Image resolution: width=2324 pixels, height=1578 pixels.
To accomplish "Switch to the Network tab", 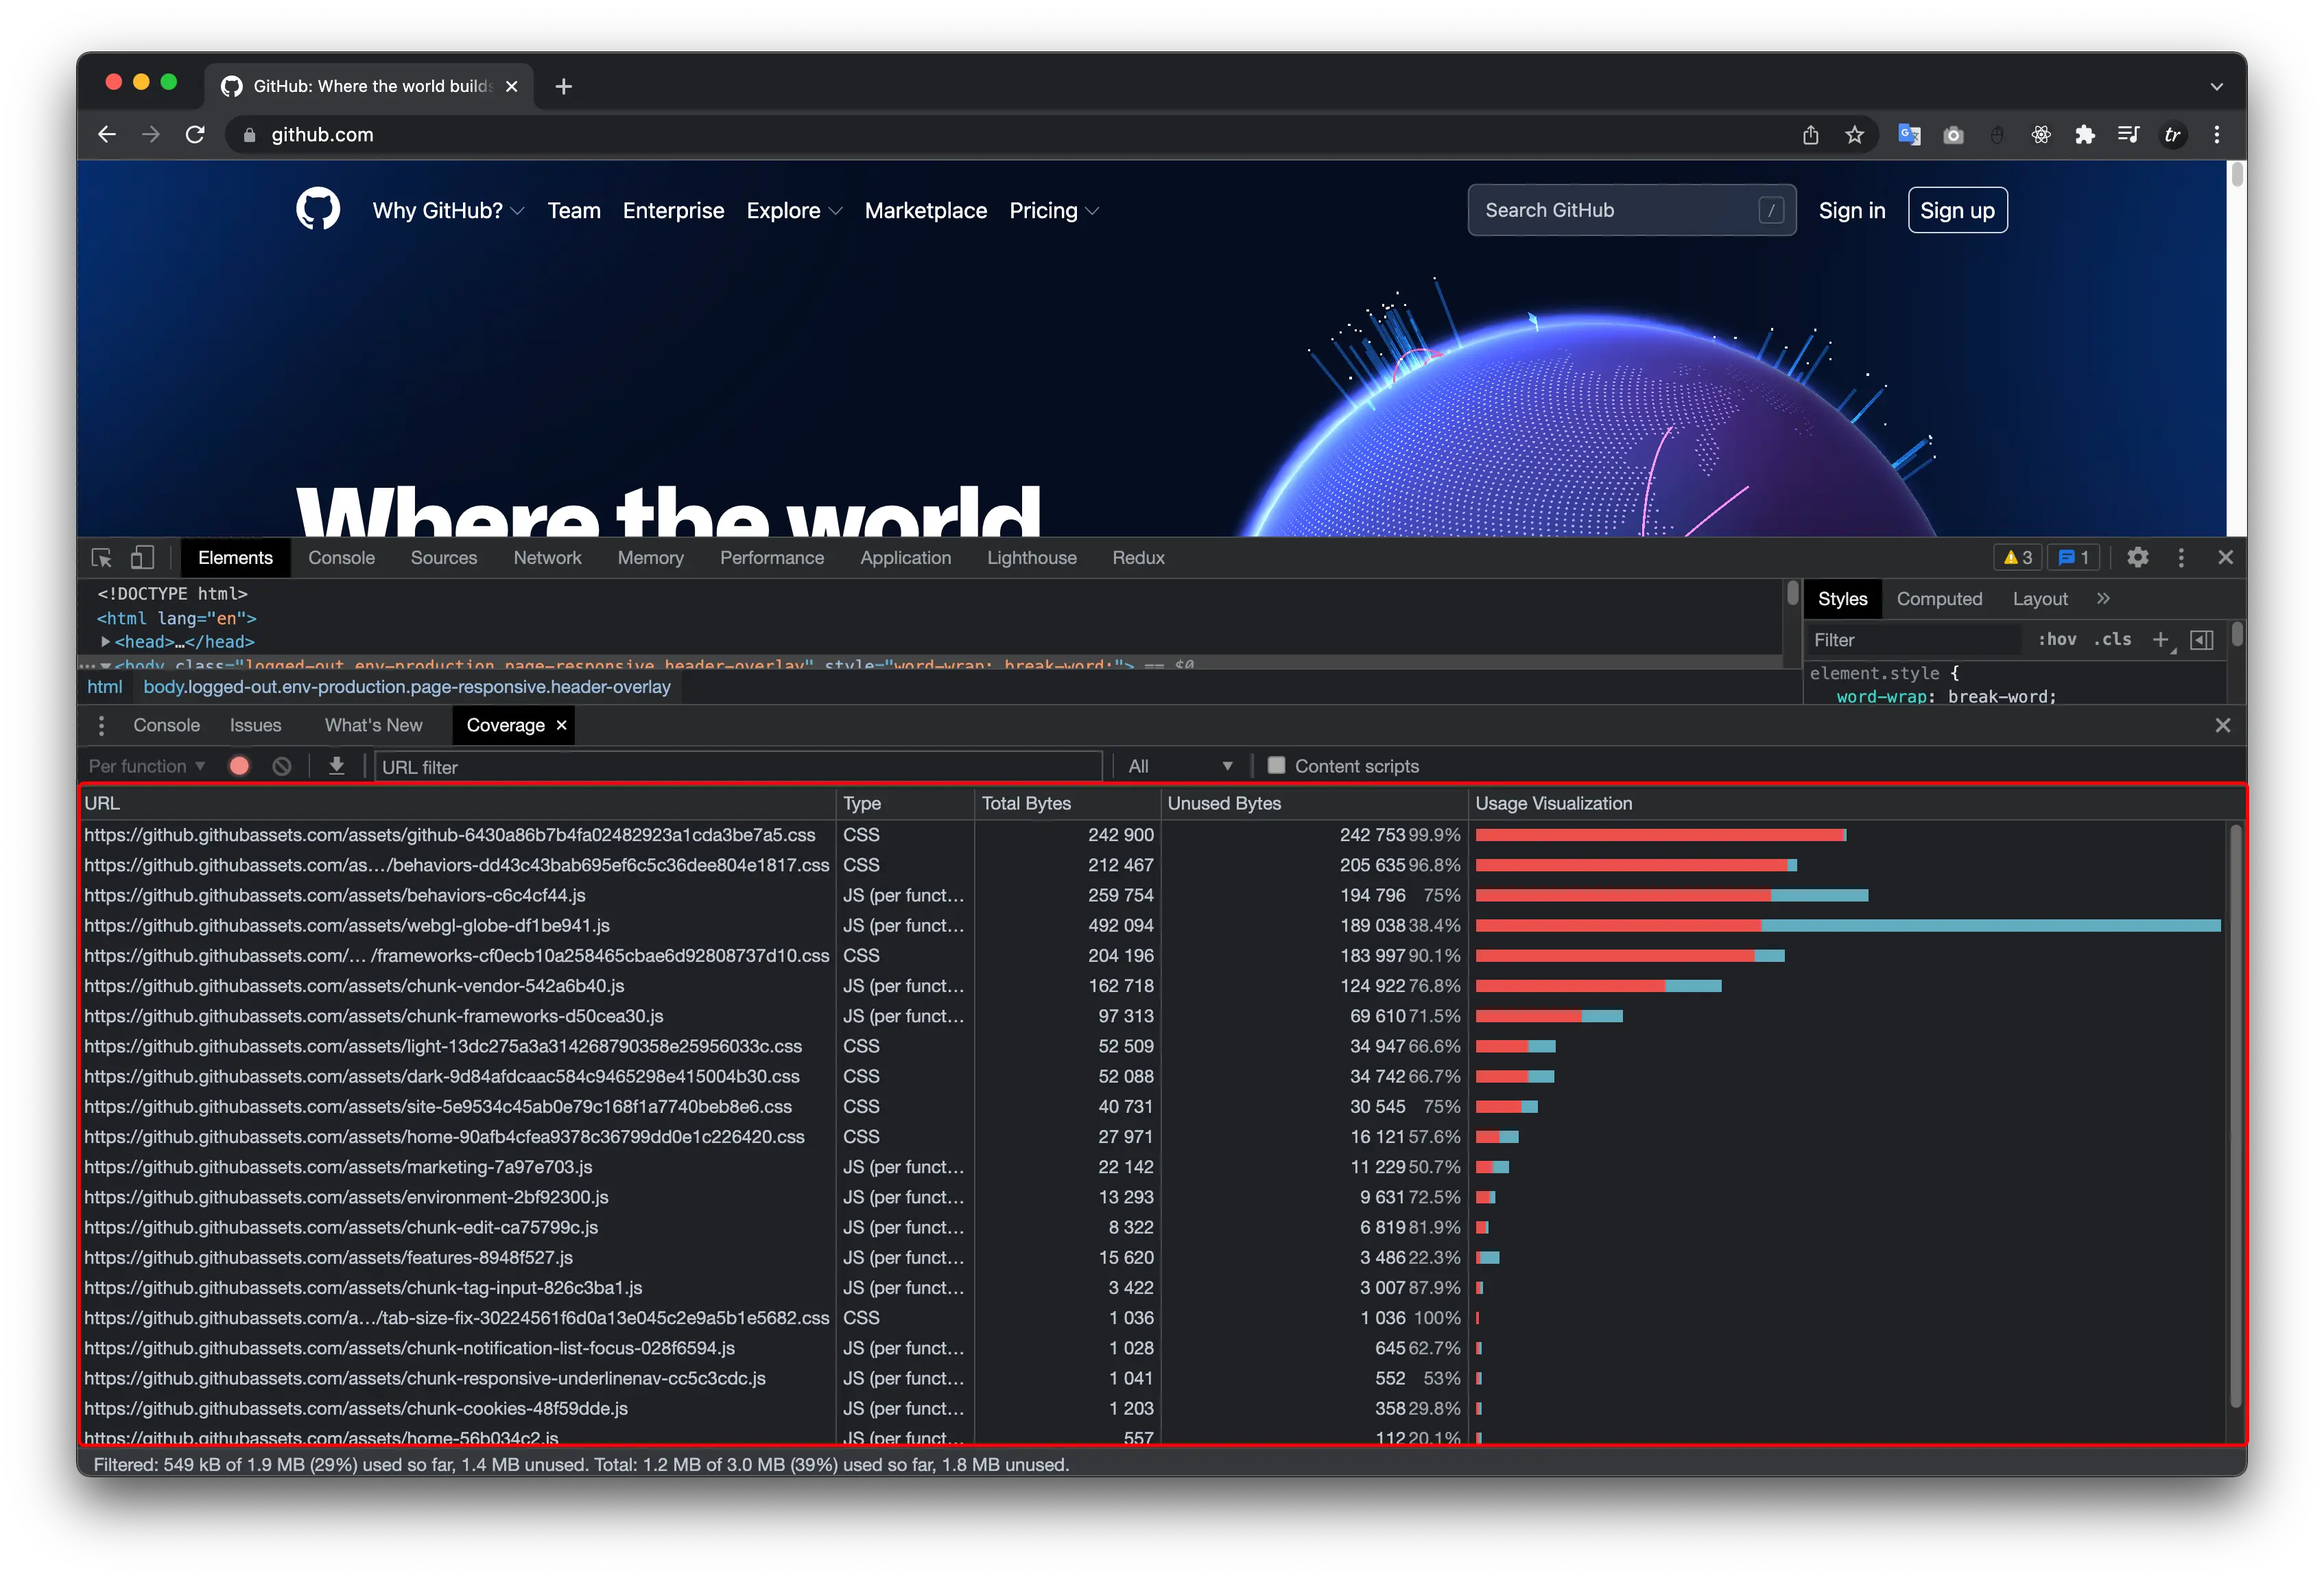I will (x=547, y=558).
